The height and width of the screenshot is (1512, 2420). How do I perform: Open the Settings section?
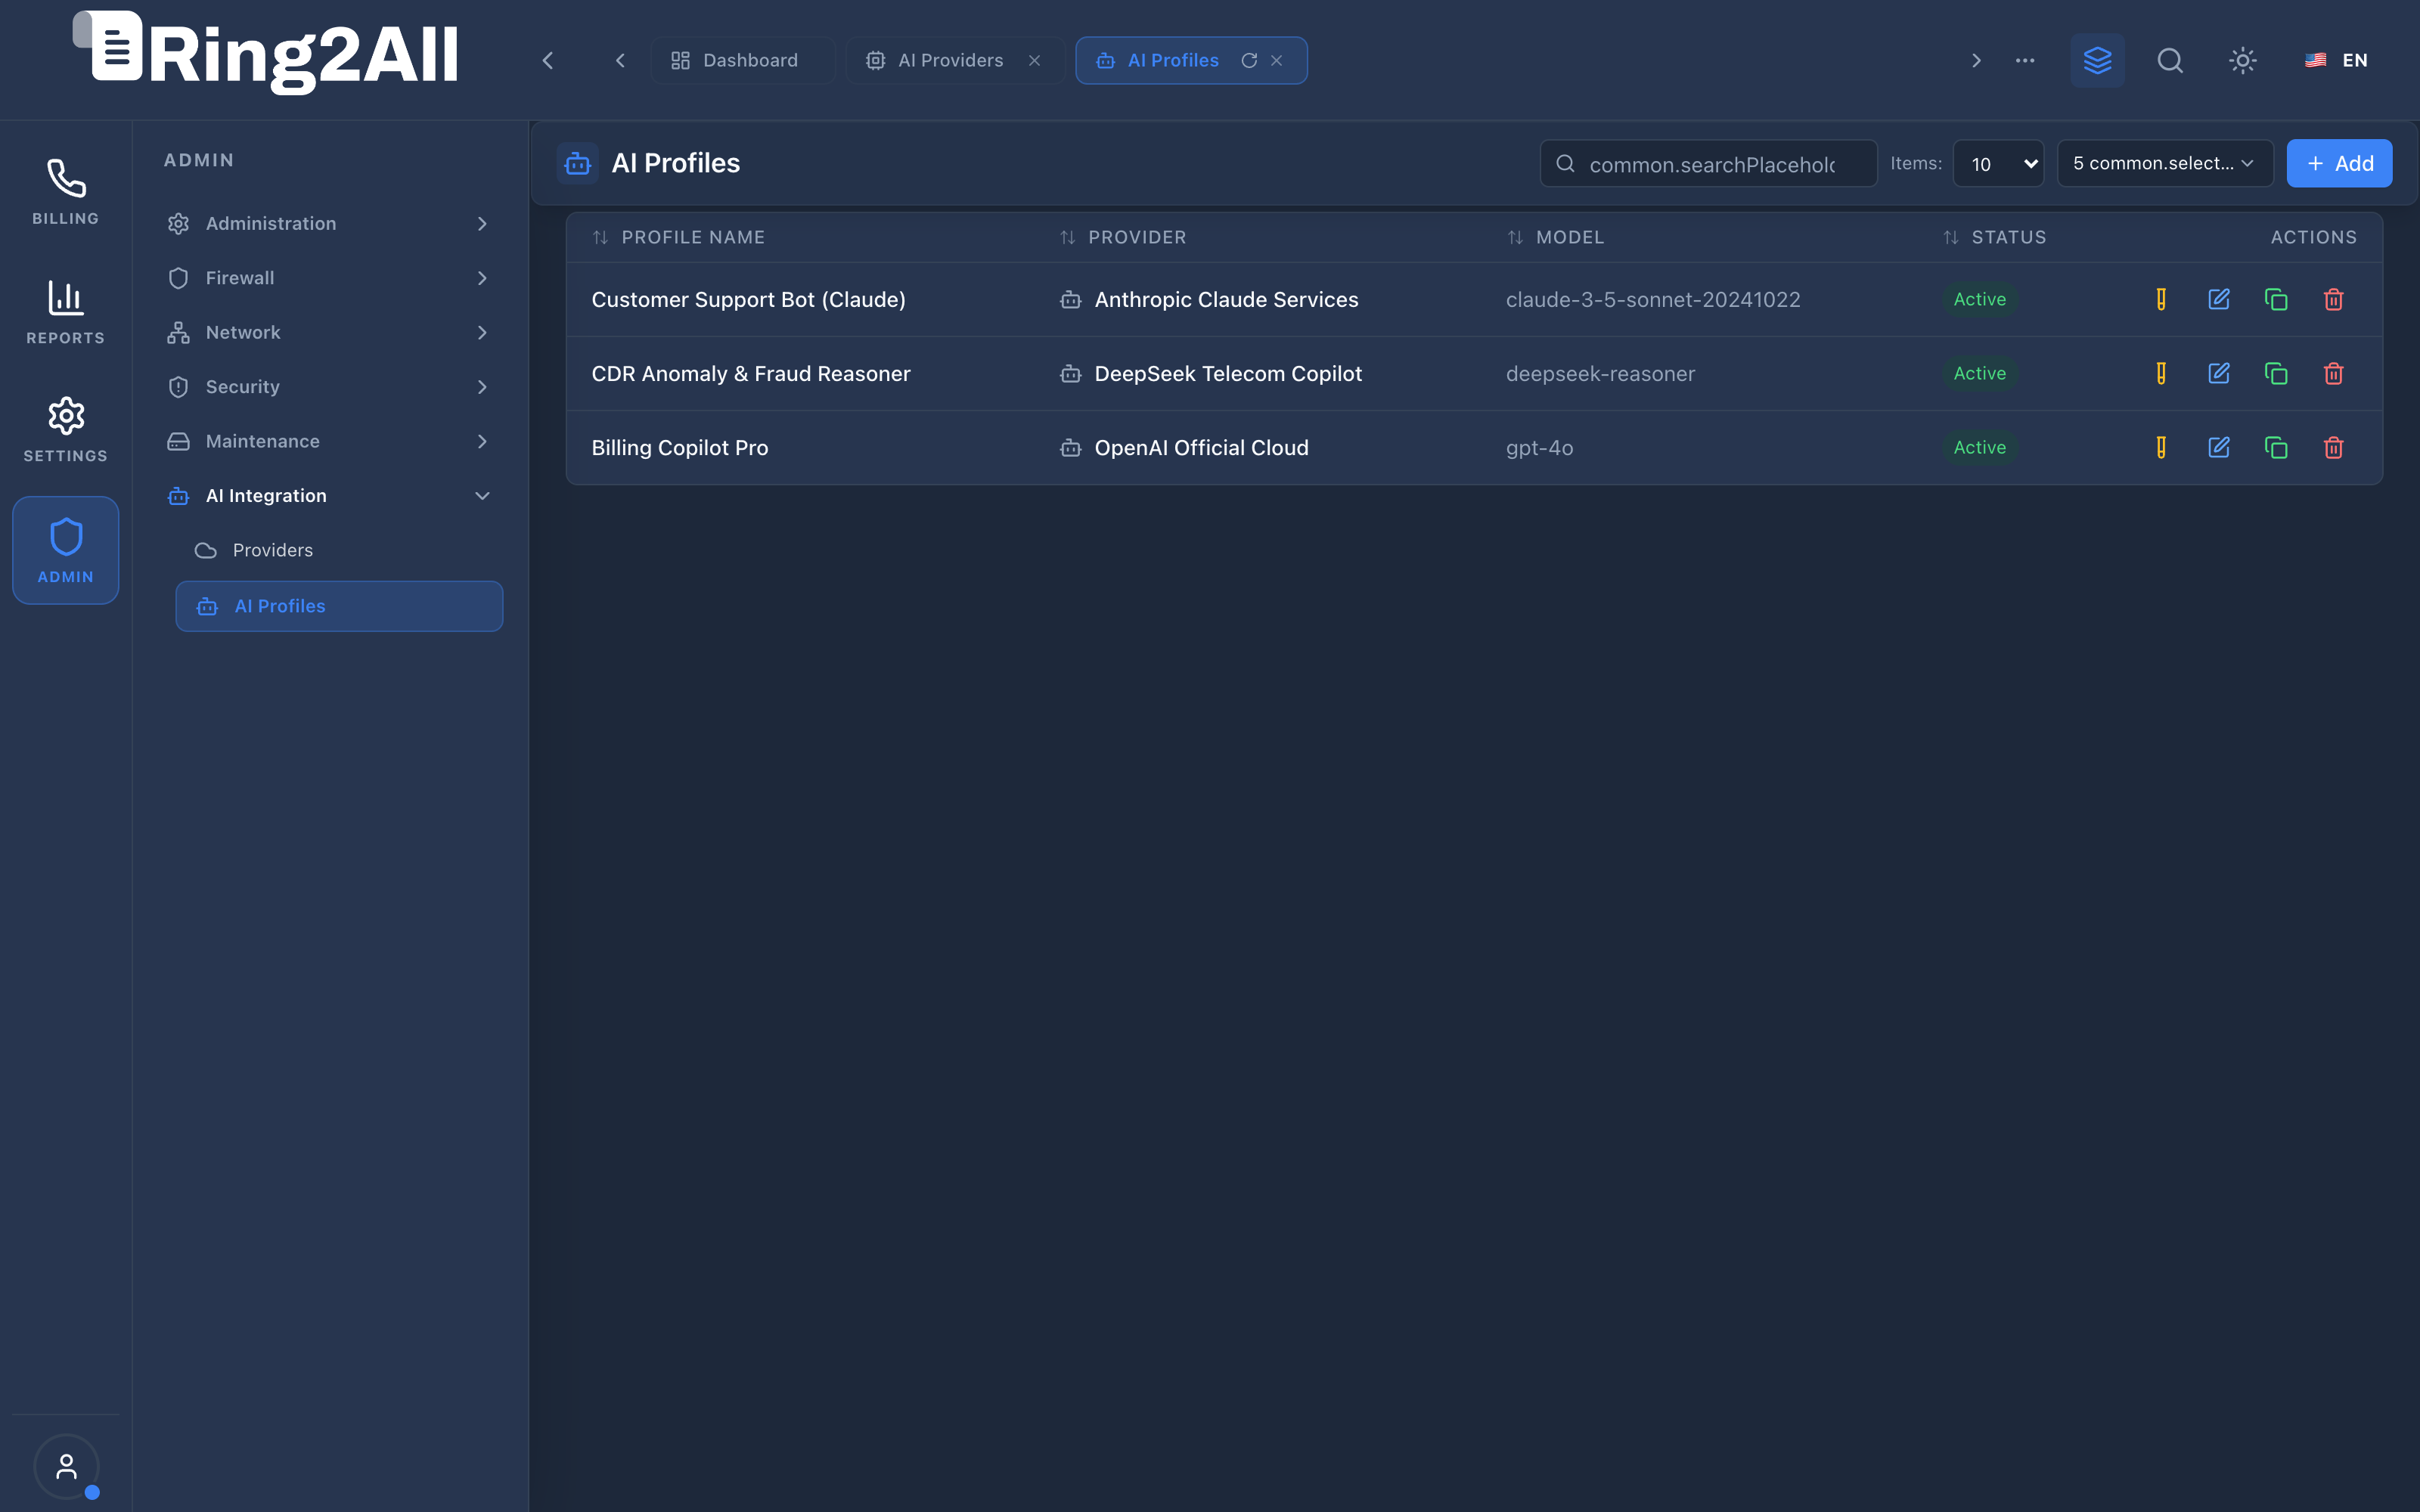[66, 430]
